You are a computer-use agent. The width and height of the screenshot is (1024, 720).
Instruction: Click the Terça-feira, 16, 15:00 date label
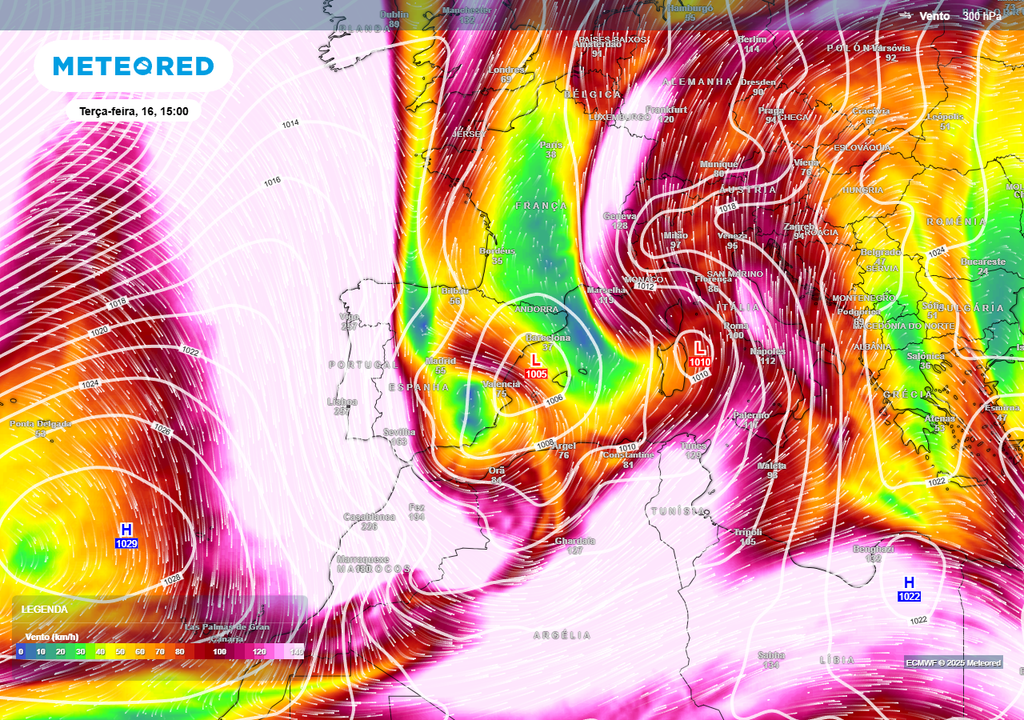click(x=135, y=112)
